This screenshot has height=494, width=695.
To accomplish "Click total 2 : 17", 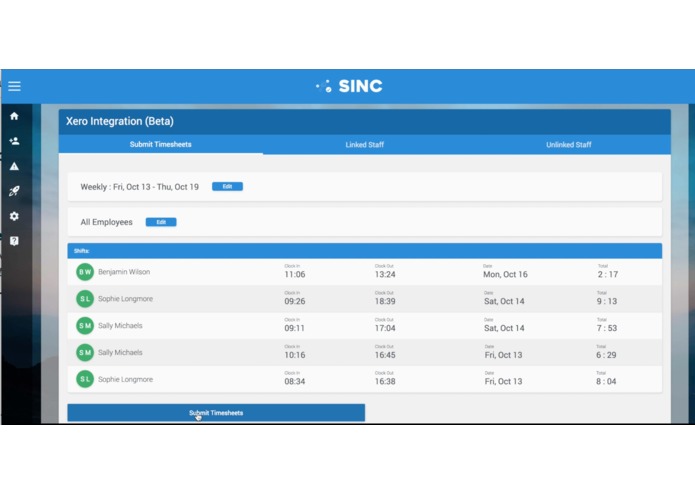I will 608,274.
